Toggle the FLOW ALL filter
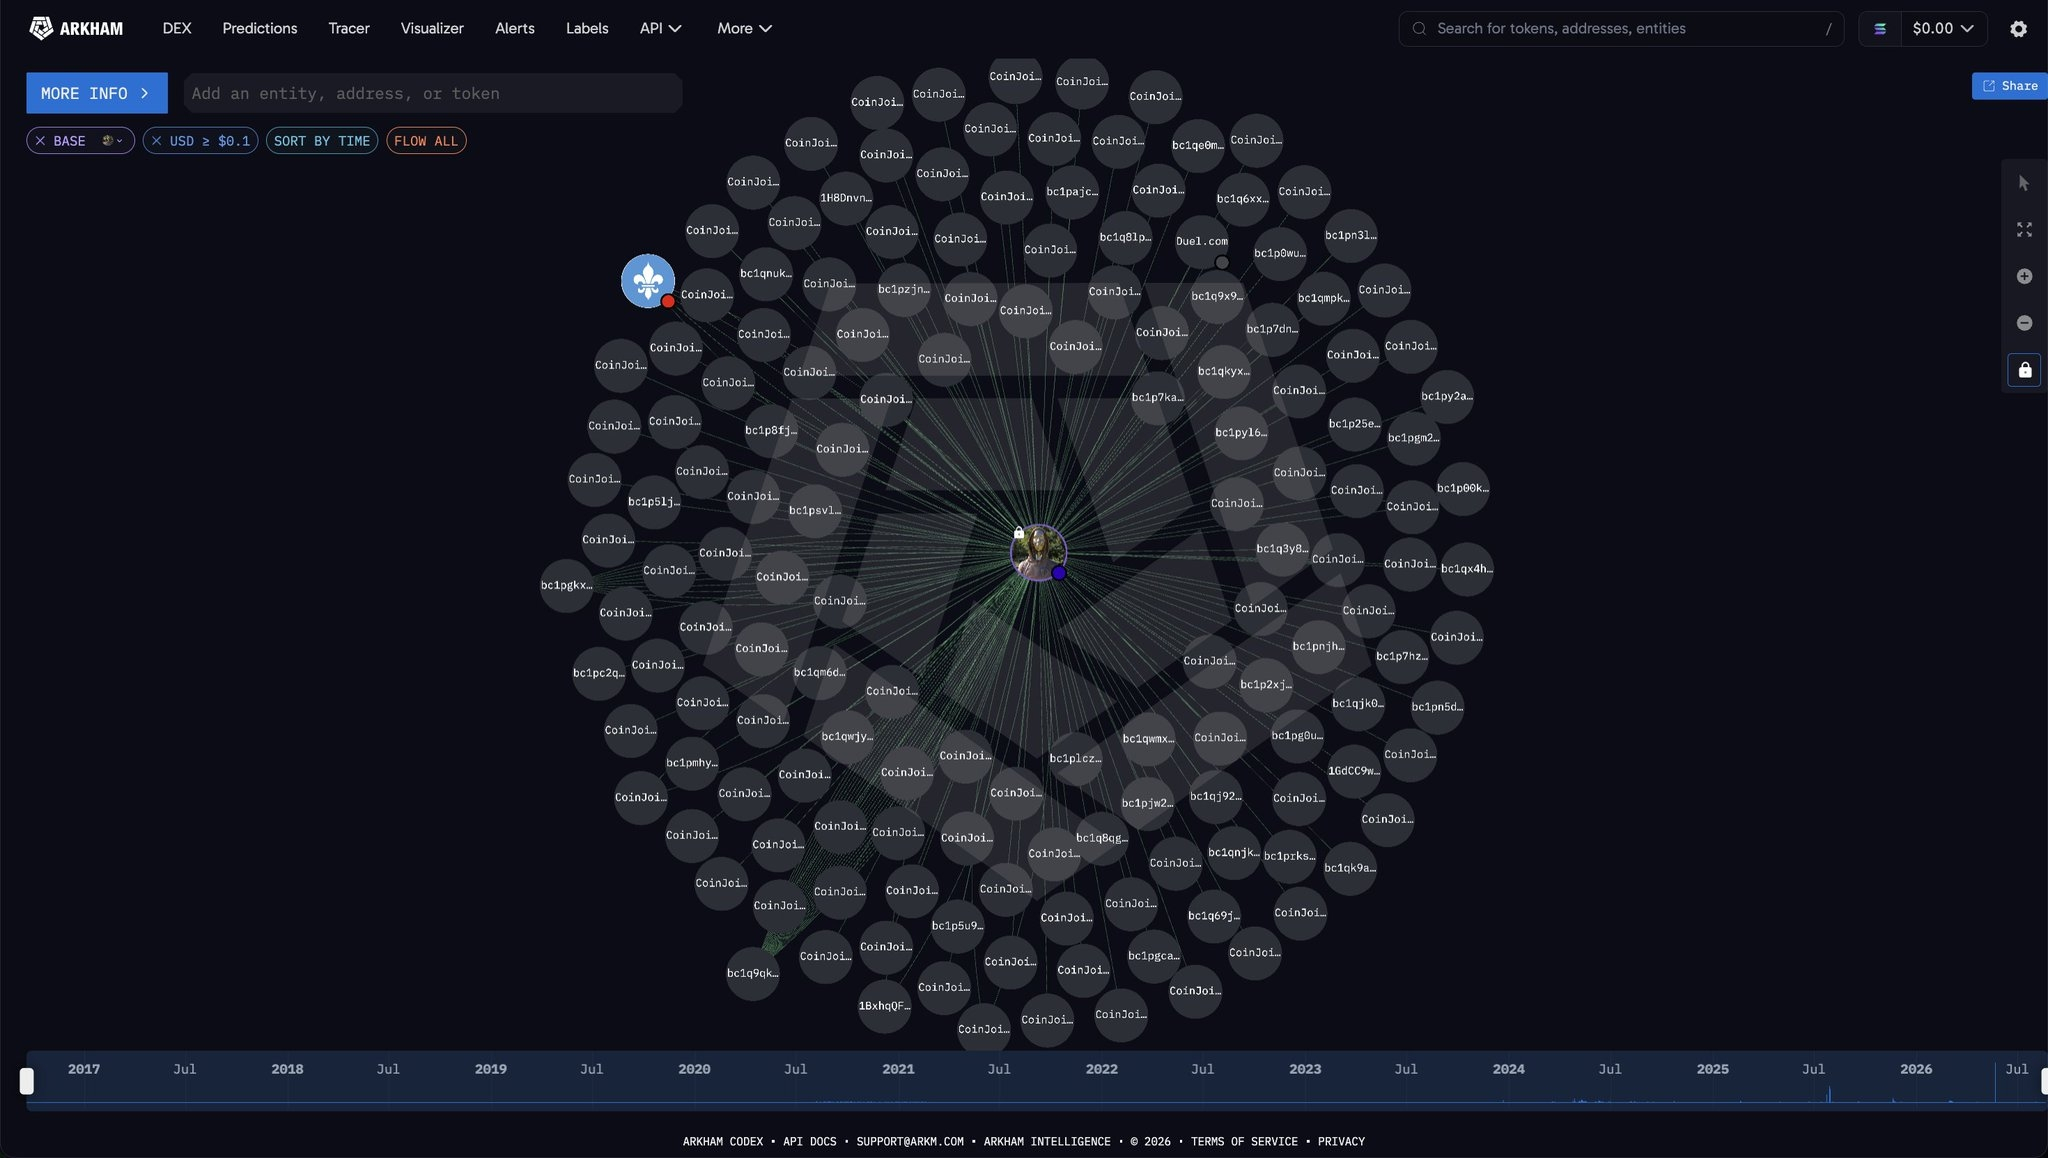2048x1158 pixels. (x=426, y=141)
